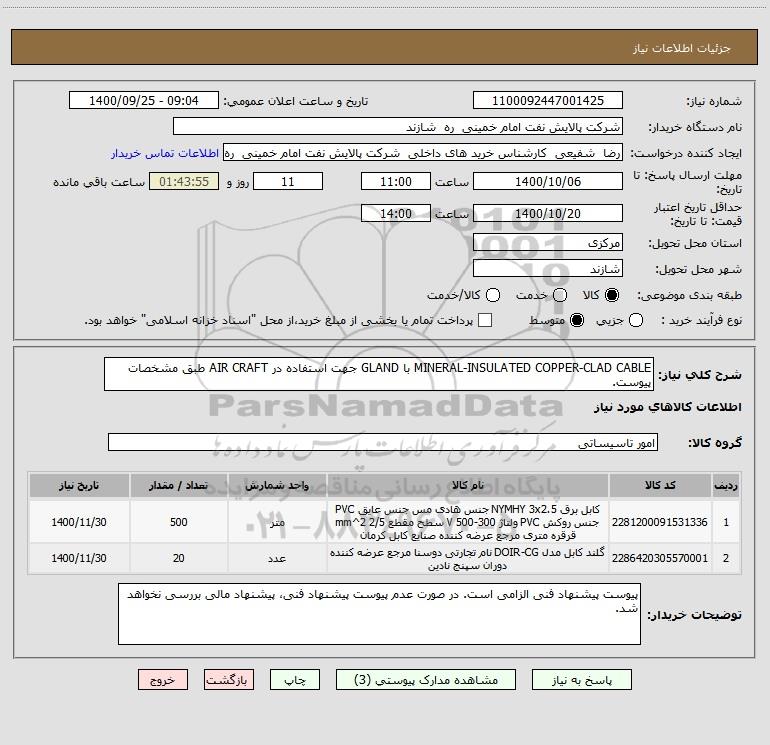Select the خدمت radio button
The width and height of the screenshot is (770, 745).
pos(560,295)
